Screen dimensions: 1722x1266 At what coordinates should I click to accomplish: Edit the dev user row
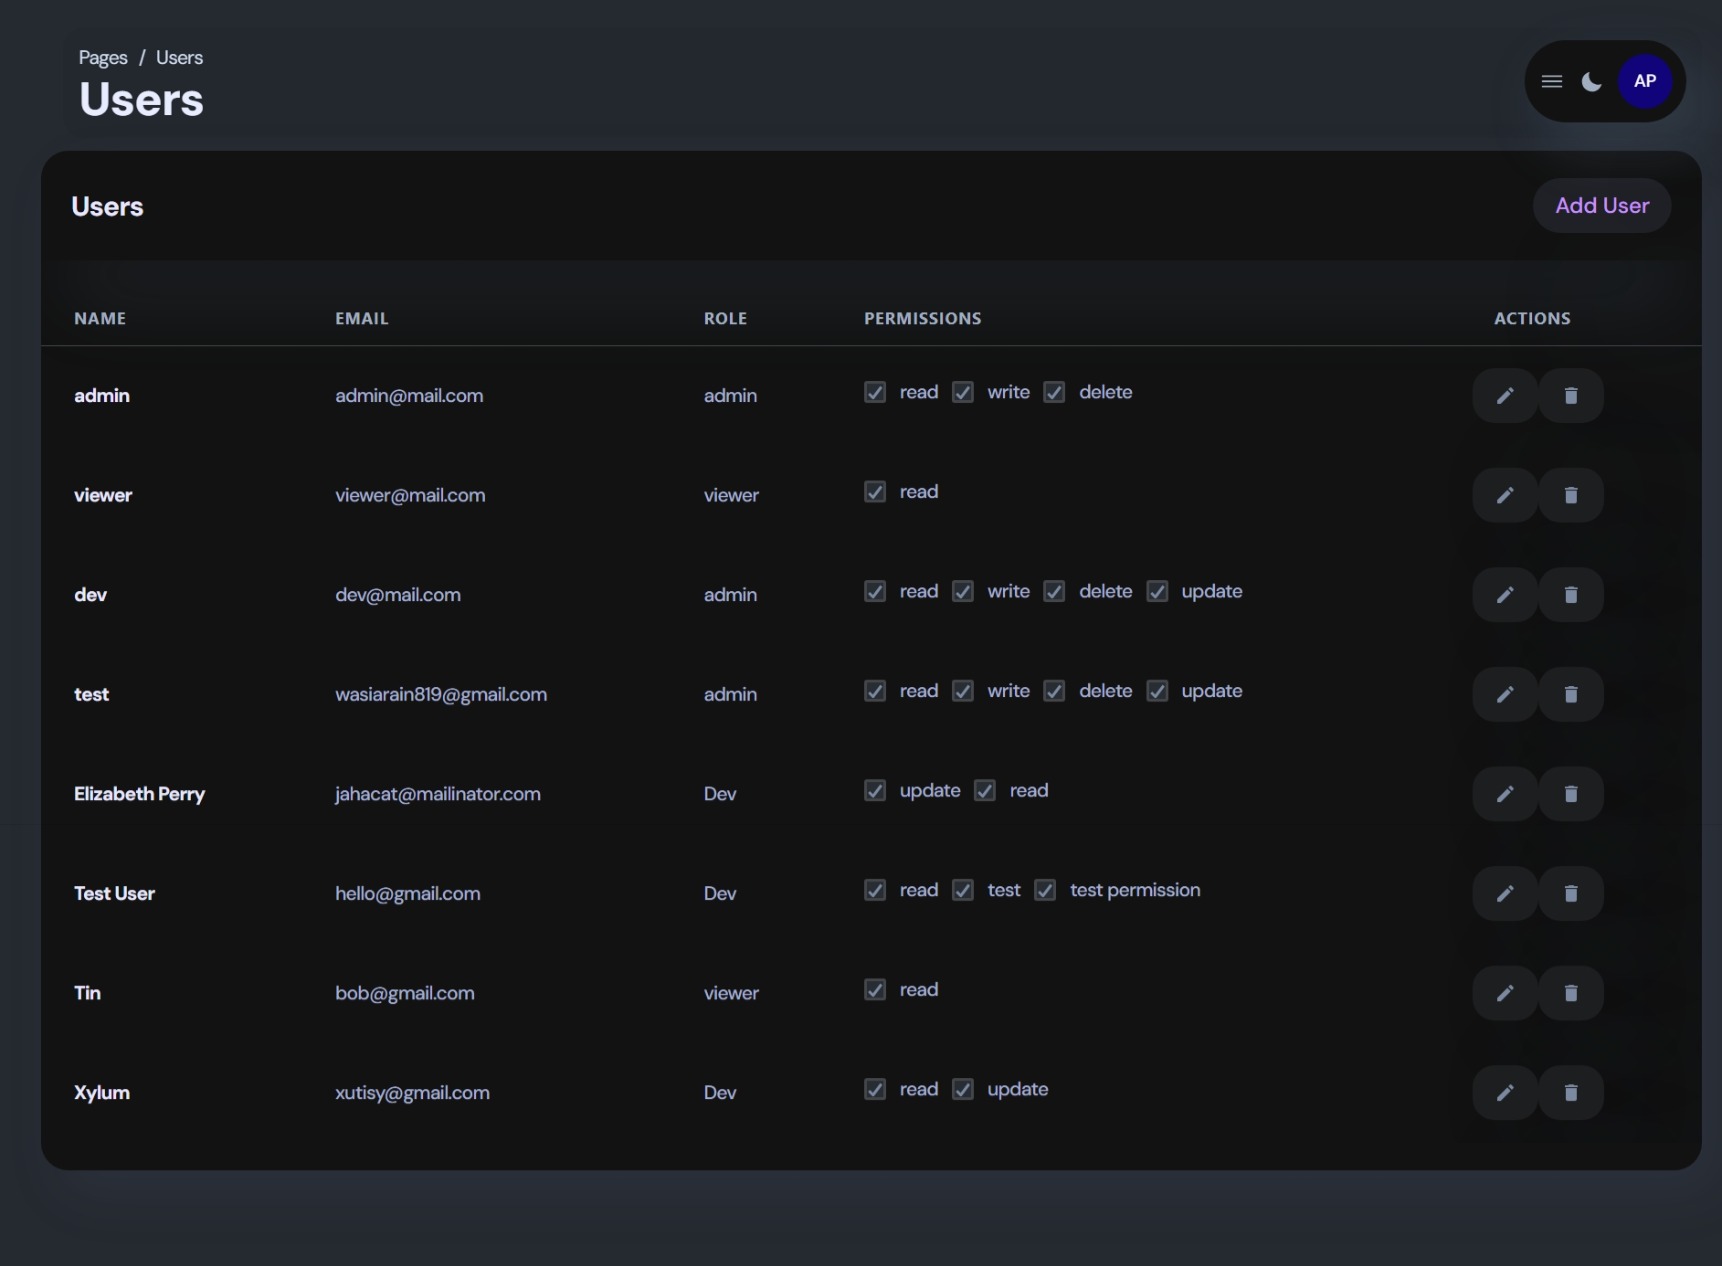(1504, 595)
